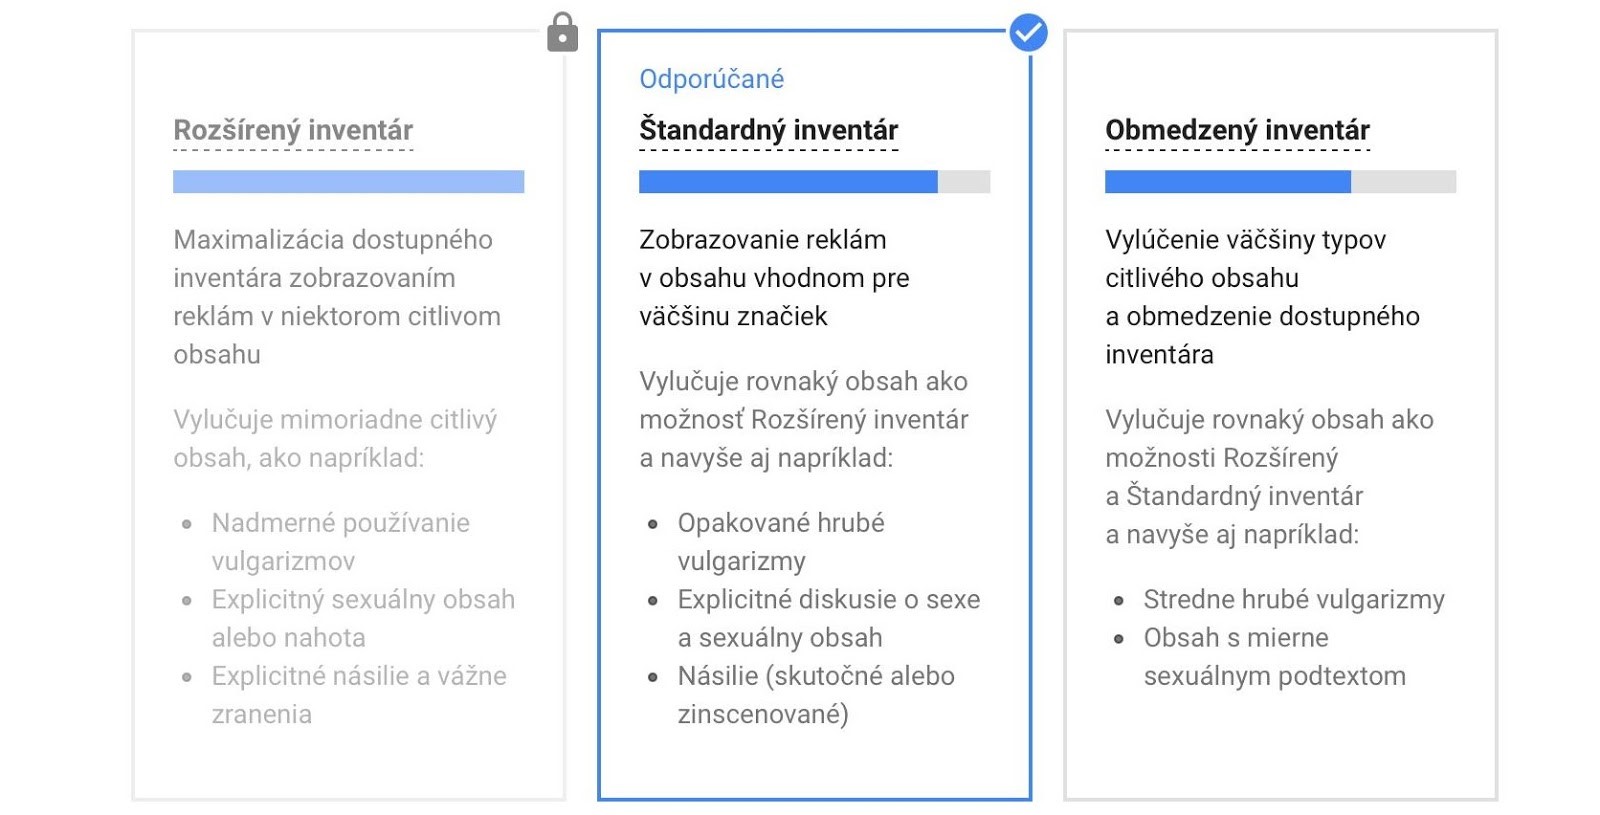Click the inventory bar under Štandardný inventár

pos(815,181)
